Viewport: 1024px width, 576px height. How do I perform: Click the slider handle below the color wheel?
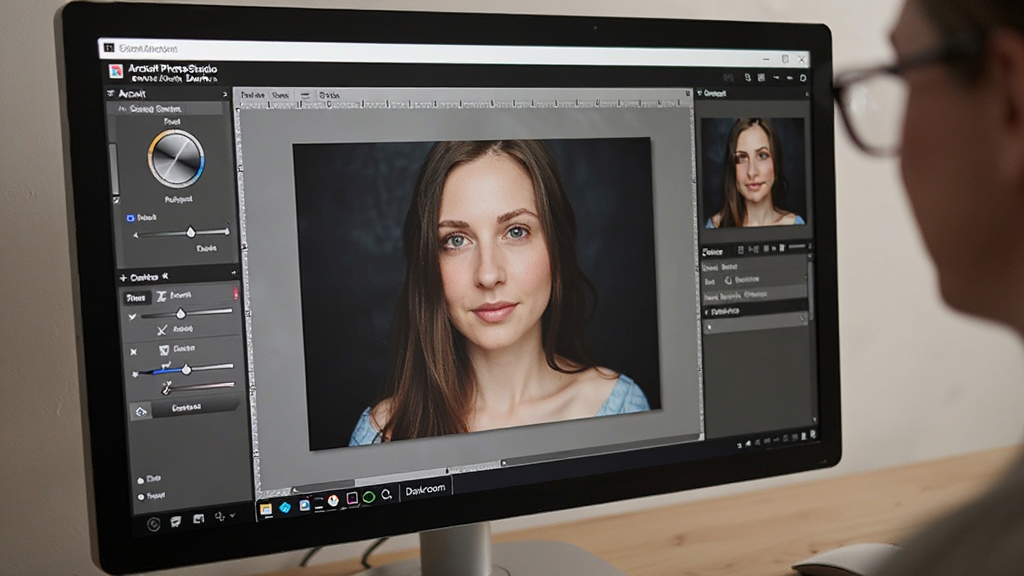point(191,232)
